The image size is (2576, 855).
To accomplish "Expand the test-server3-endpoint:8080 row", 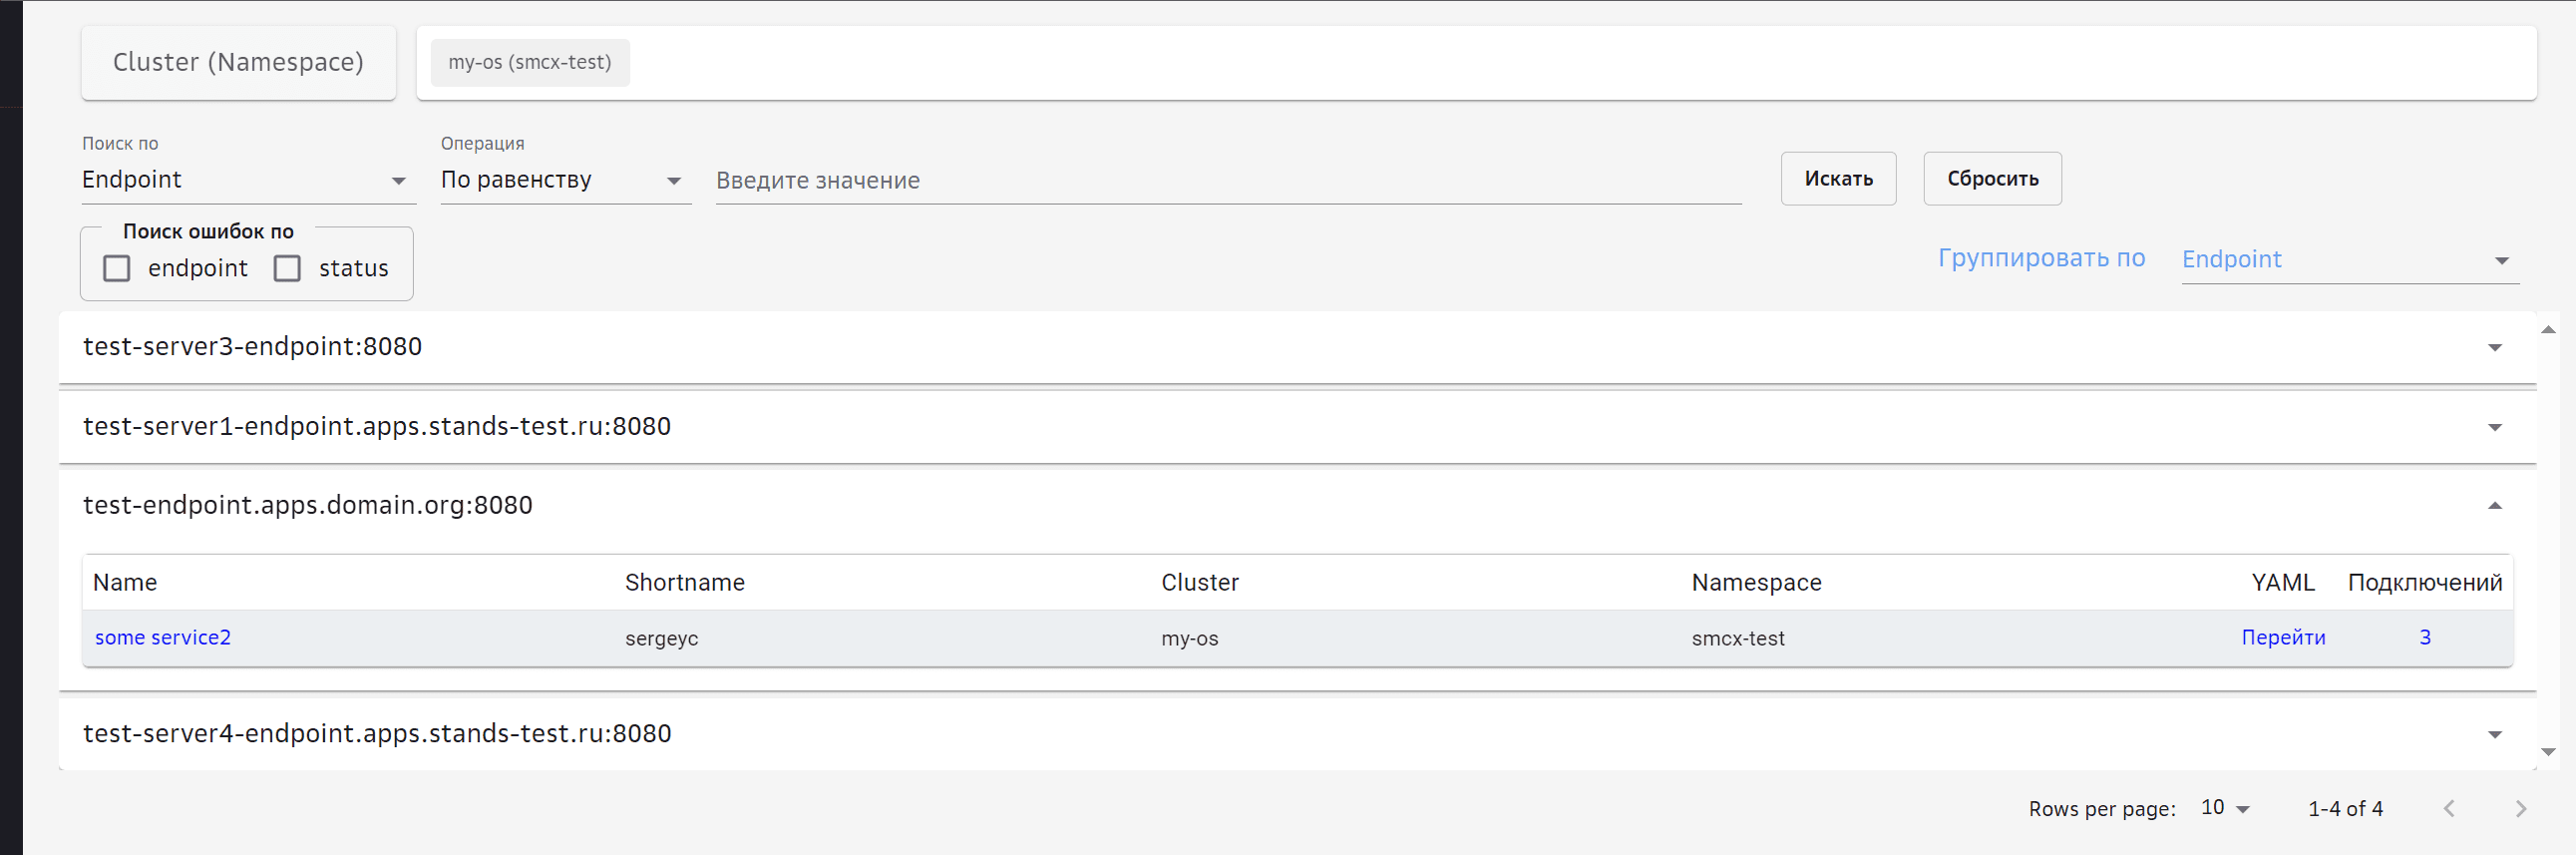I will pos(2494,347).
